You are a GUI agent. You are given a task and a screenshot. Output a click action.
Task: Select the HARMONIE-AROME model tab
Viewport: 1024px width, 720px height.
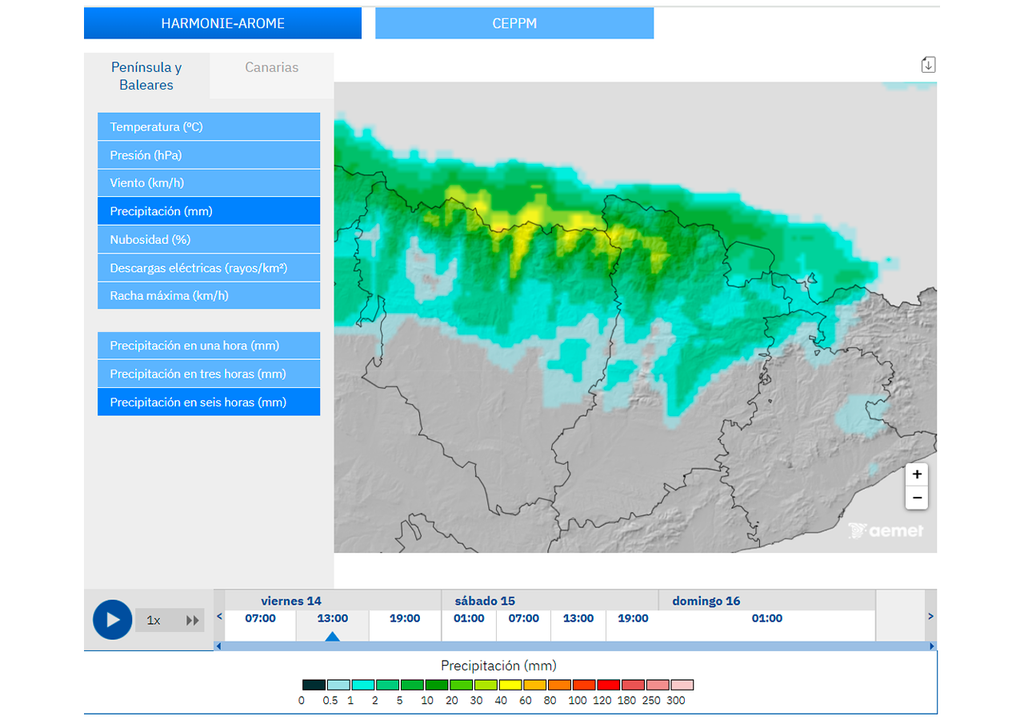222,23
